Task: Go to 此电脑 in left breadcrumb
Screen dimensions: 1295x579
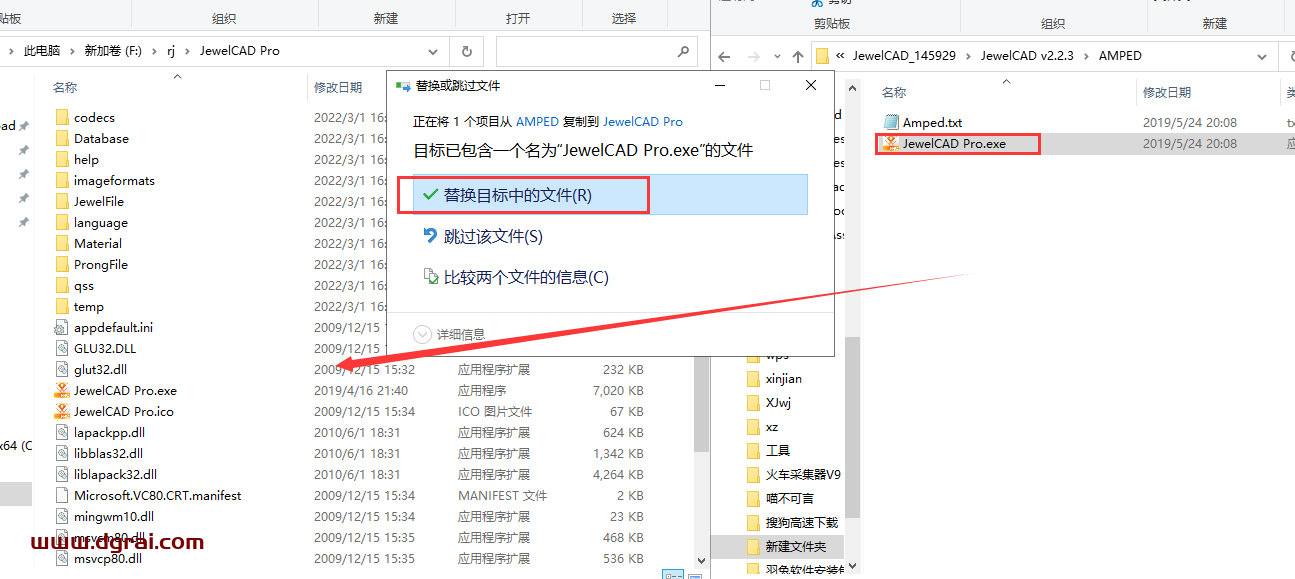Action: 42,50
